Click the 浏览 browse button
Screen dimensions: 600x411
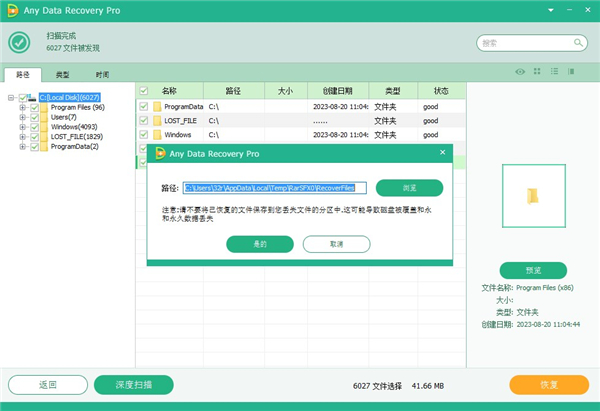pos(409,187)
